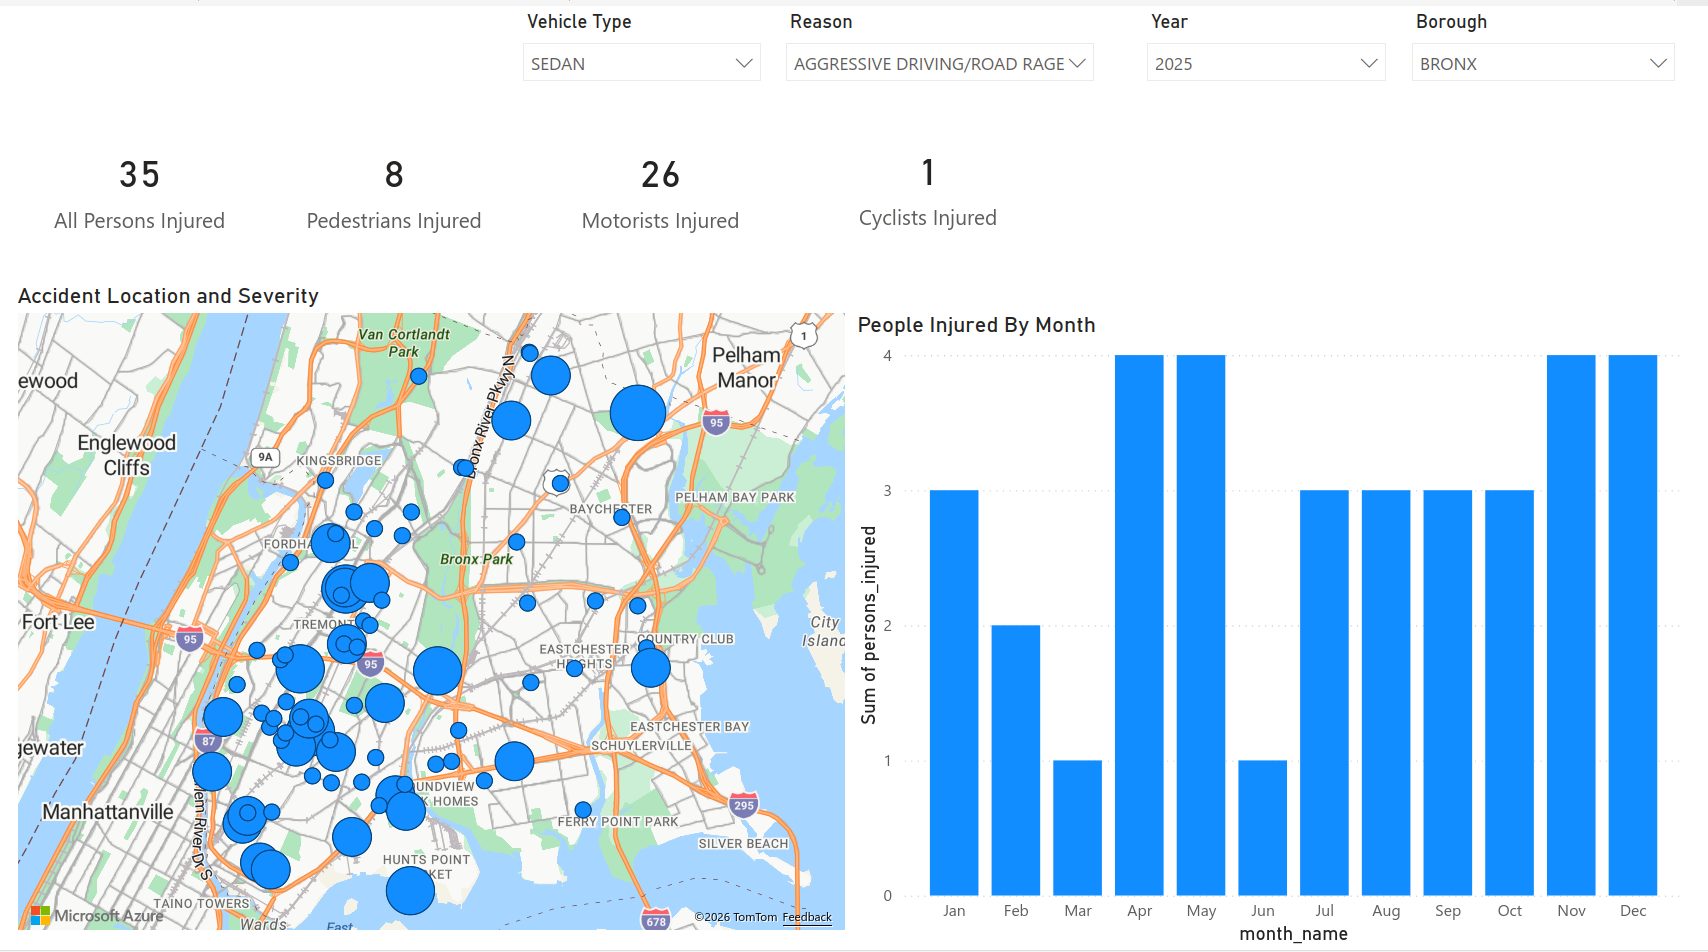Click the Sum of persons_injured axis title
The width and height of the screenshot is (1708, 952).
point(868,625)
